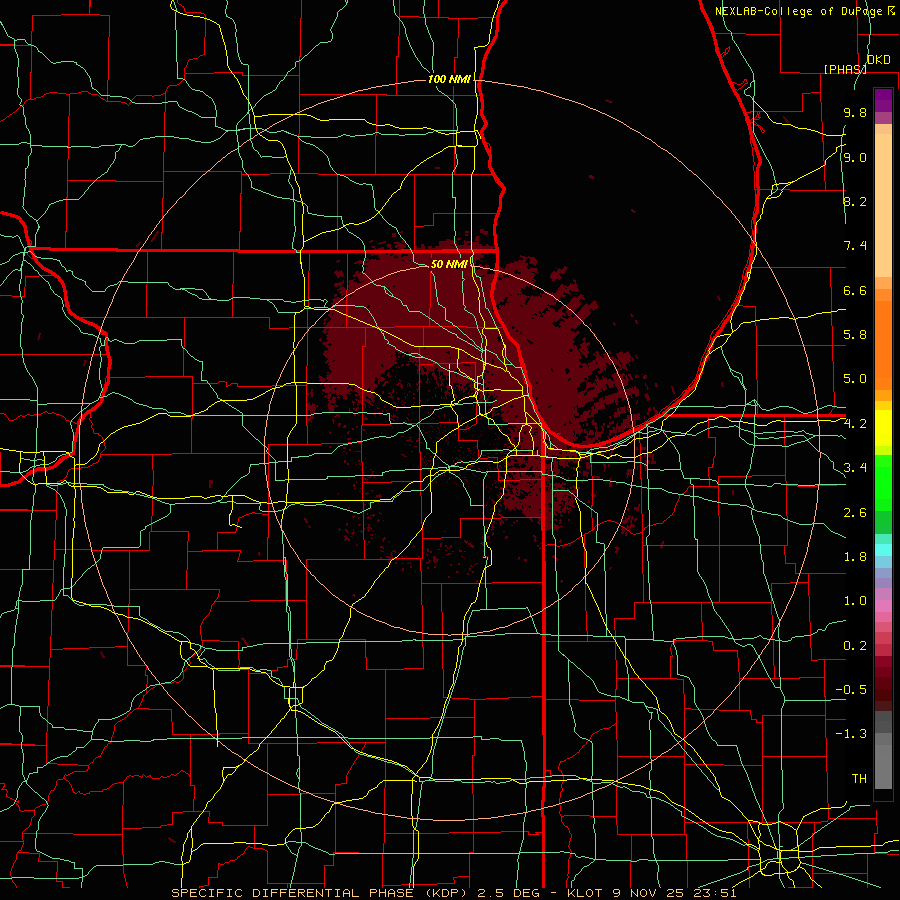This screenshot has width=900, height=900.
Task: Click the KLOT 9 NOV 25 23:51 timestamp
Action: (652, 893)
